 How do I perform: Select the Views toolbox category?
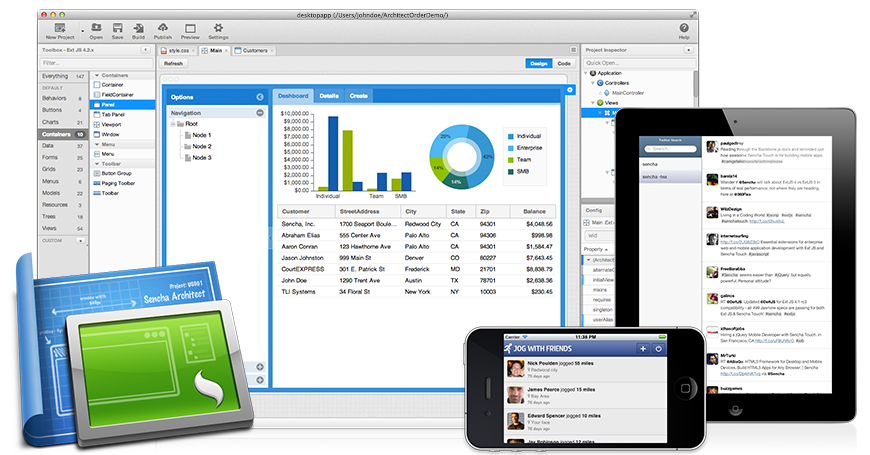tap(63, 228)
